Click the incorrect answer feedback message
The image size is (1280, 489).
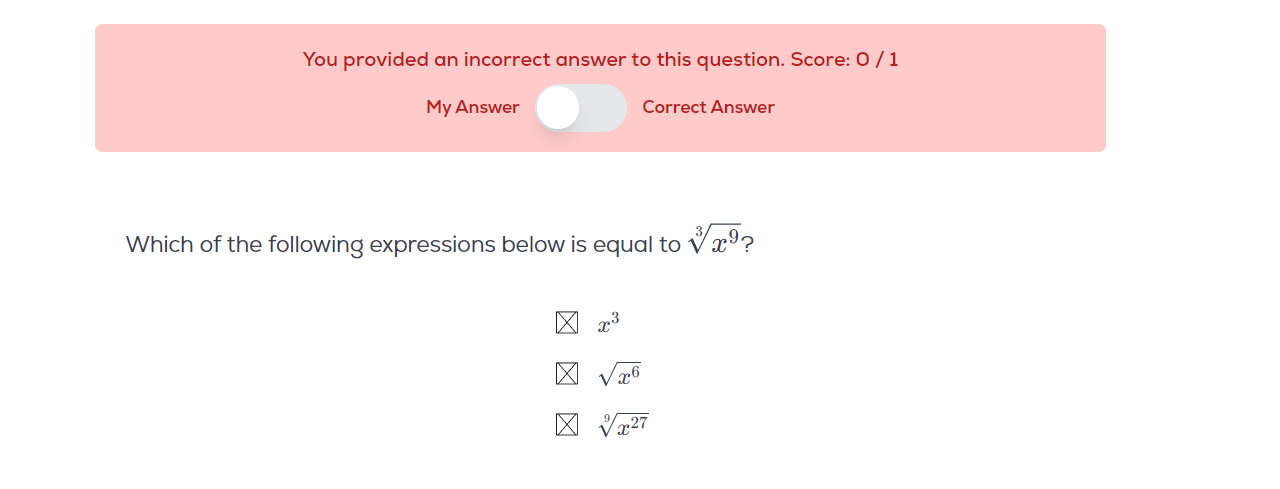point(601,59)
